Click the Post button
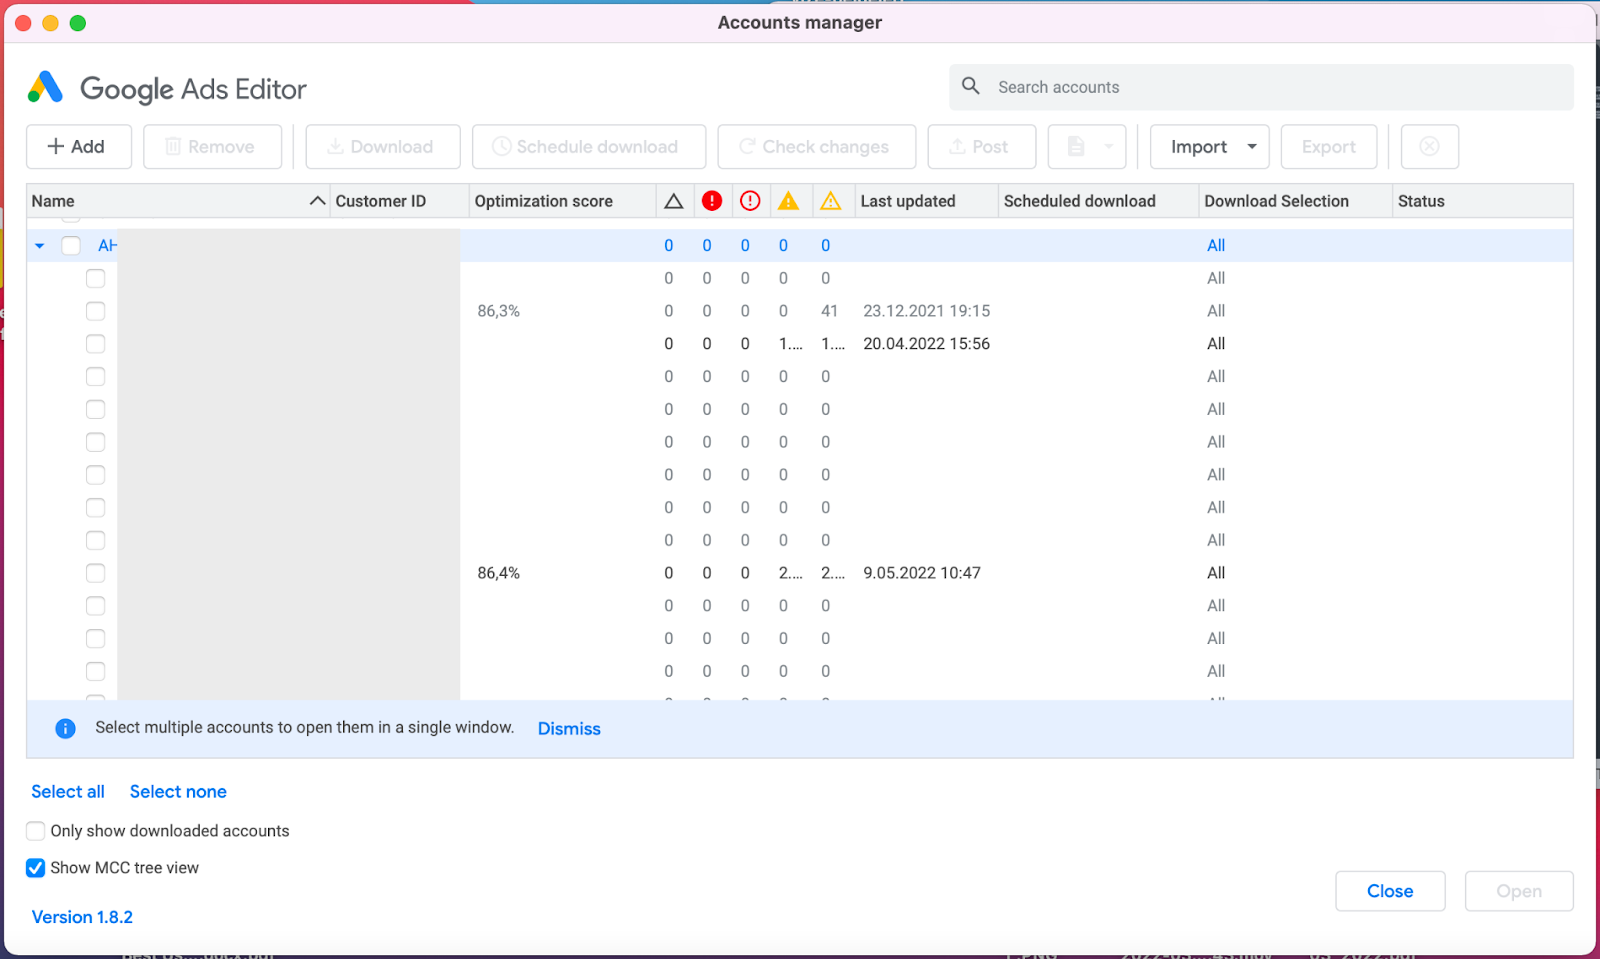The height and width of the screenshot is (959, 1600). (982, 147)
